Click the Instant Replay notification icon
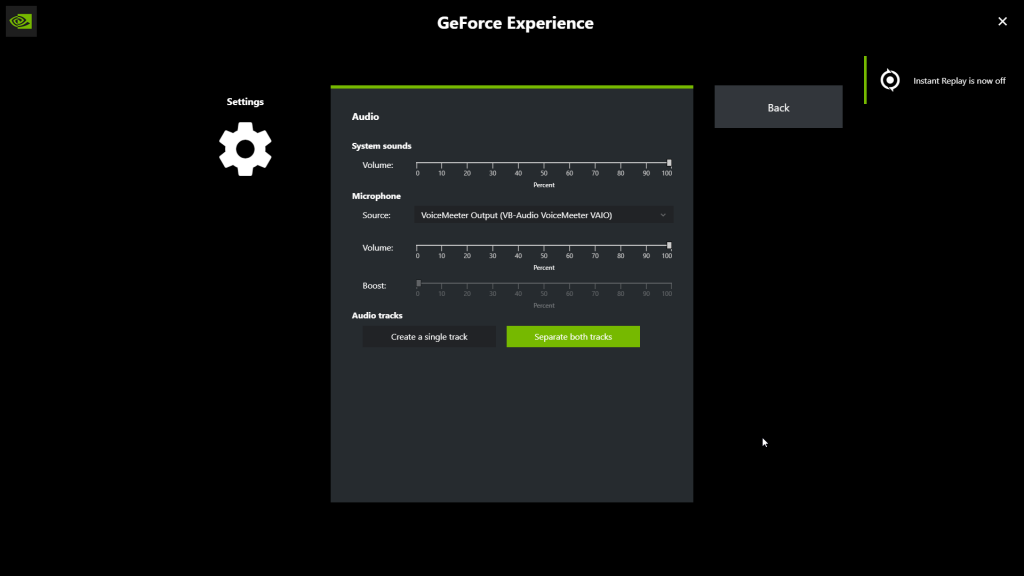1024x576 pixels. [889, 80]
